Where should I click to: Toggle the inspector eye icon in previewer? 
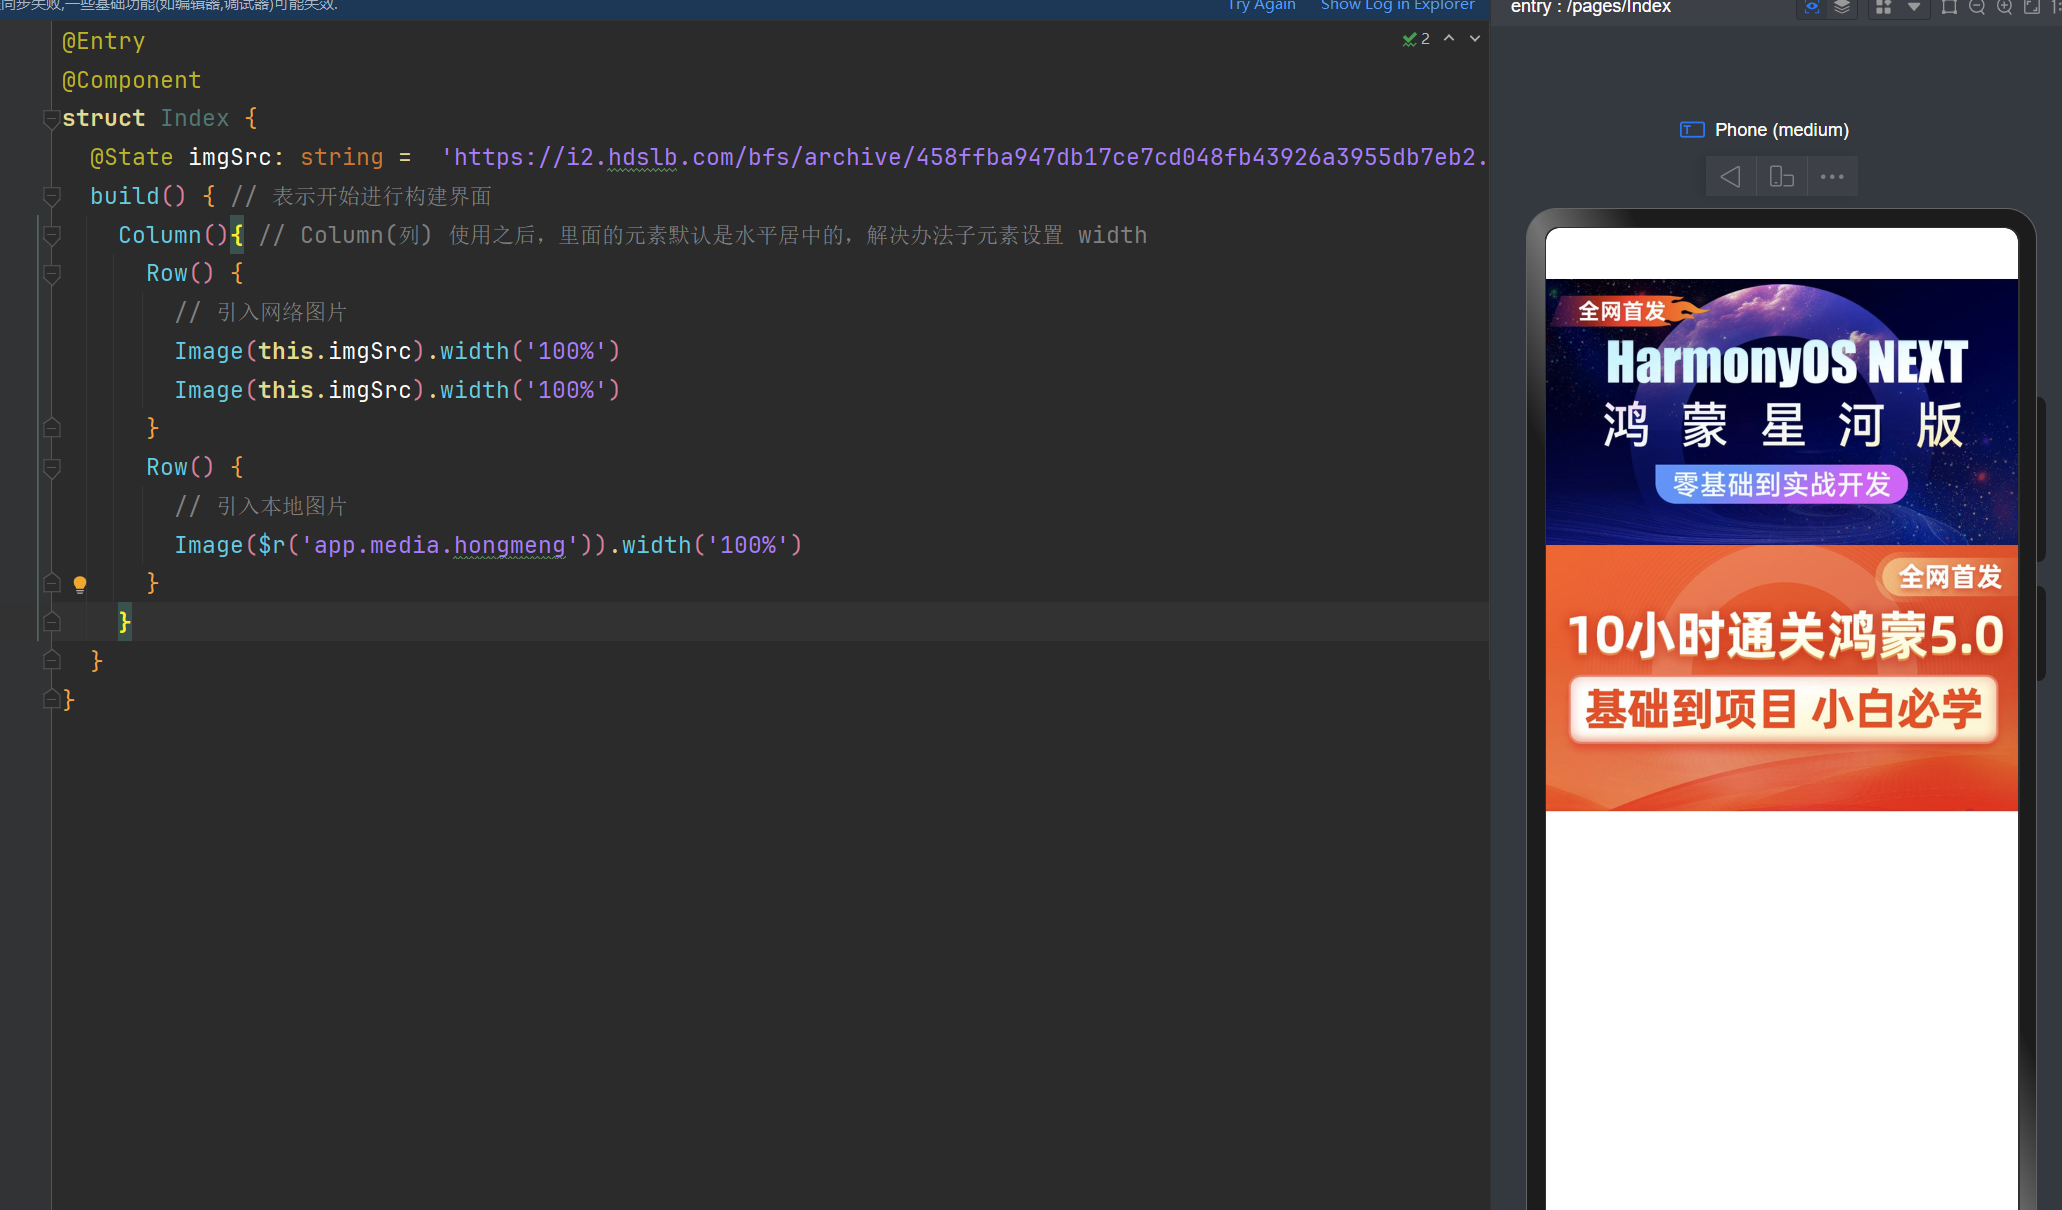[x=1812, y=7]
